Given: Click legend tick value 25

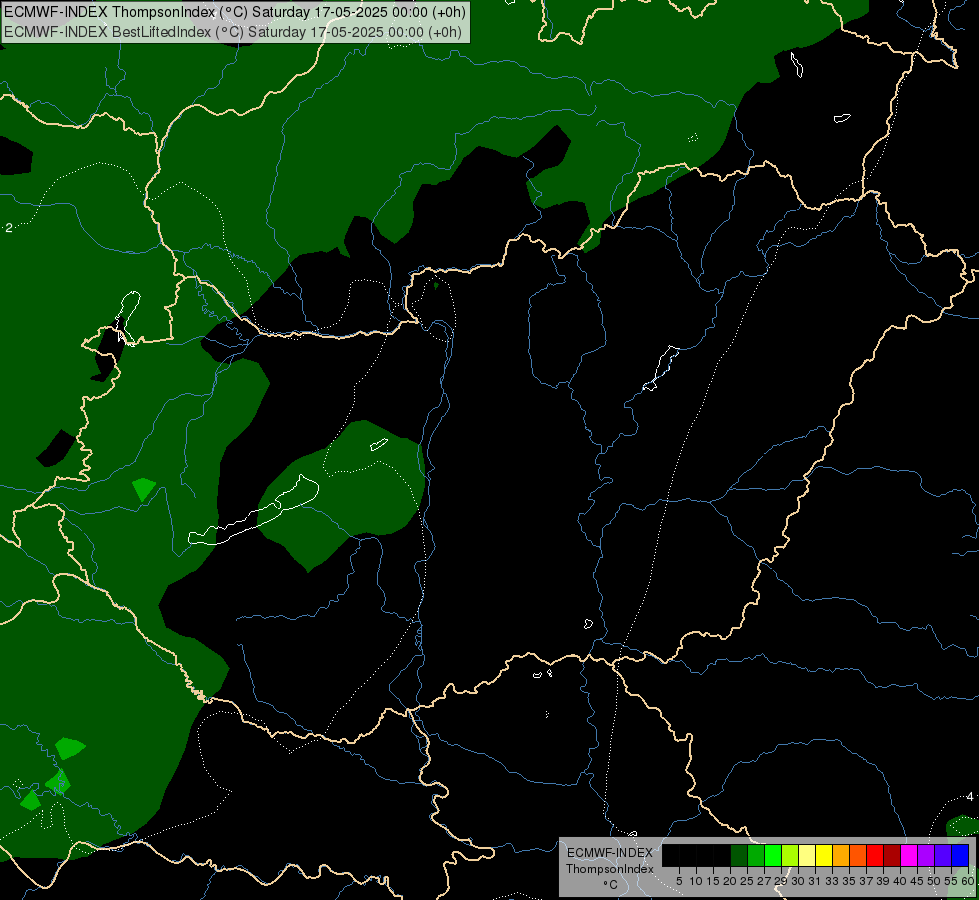Looking at the screenshot, I should [747, 881].
